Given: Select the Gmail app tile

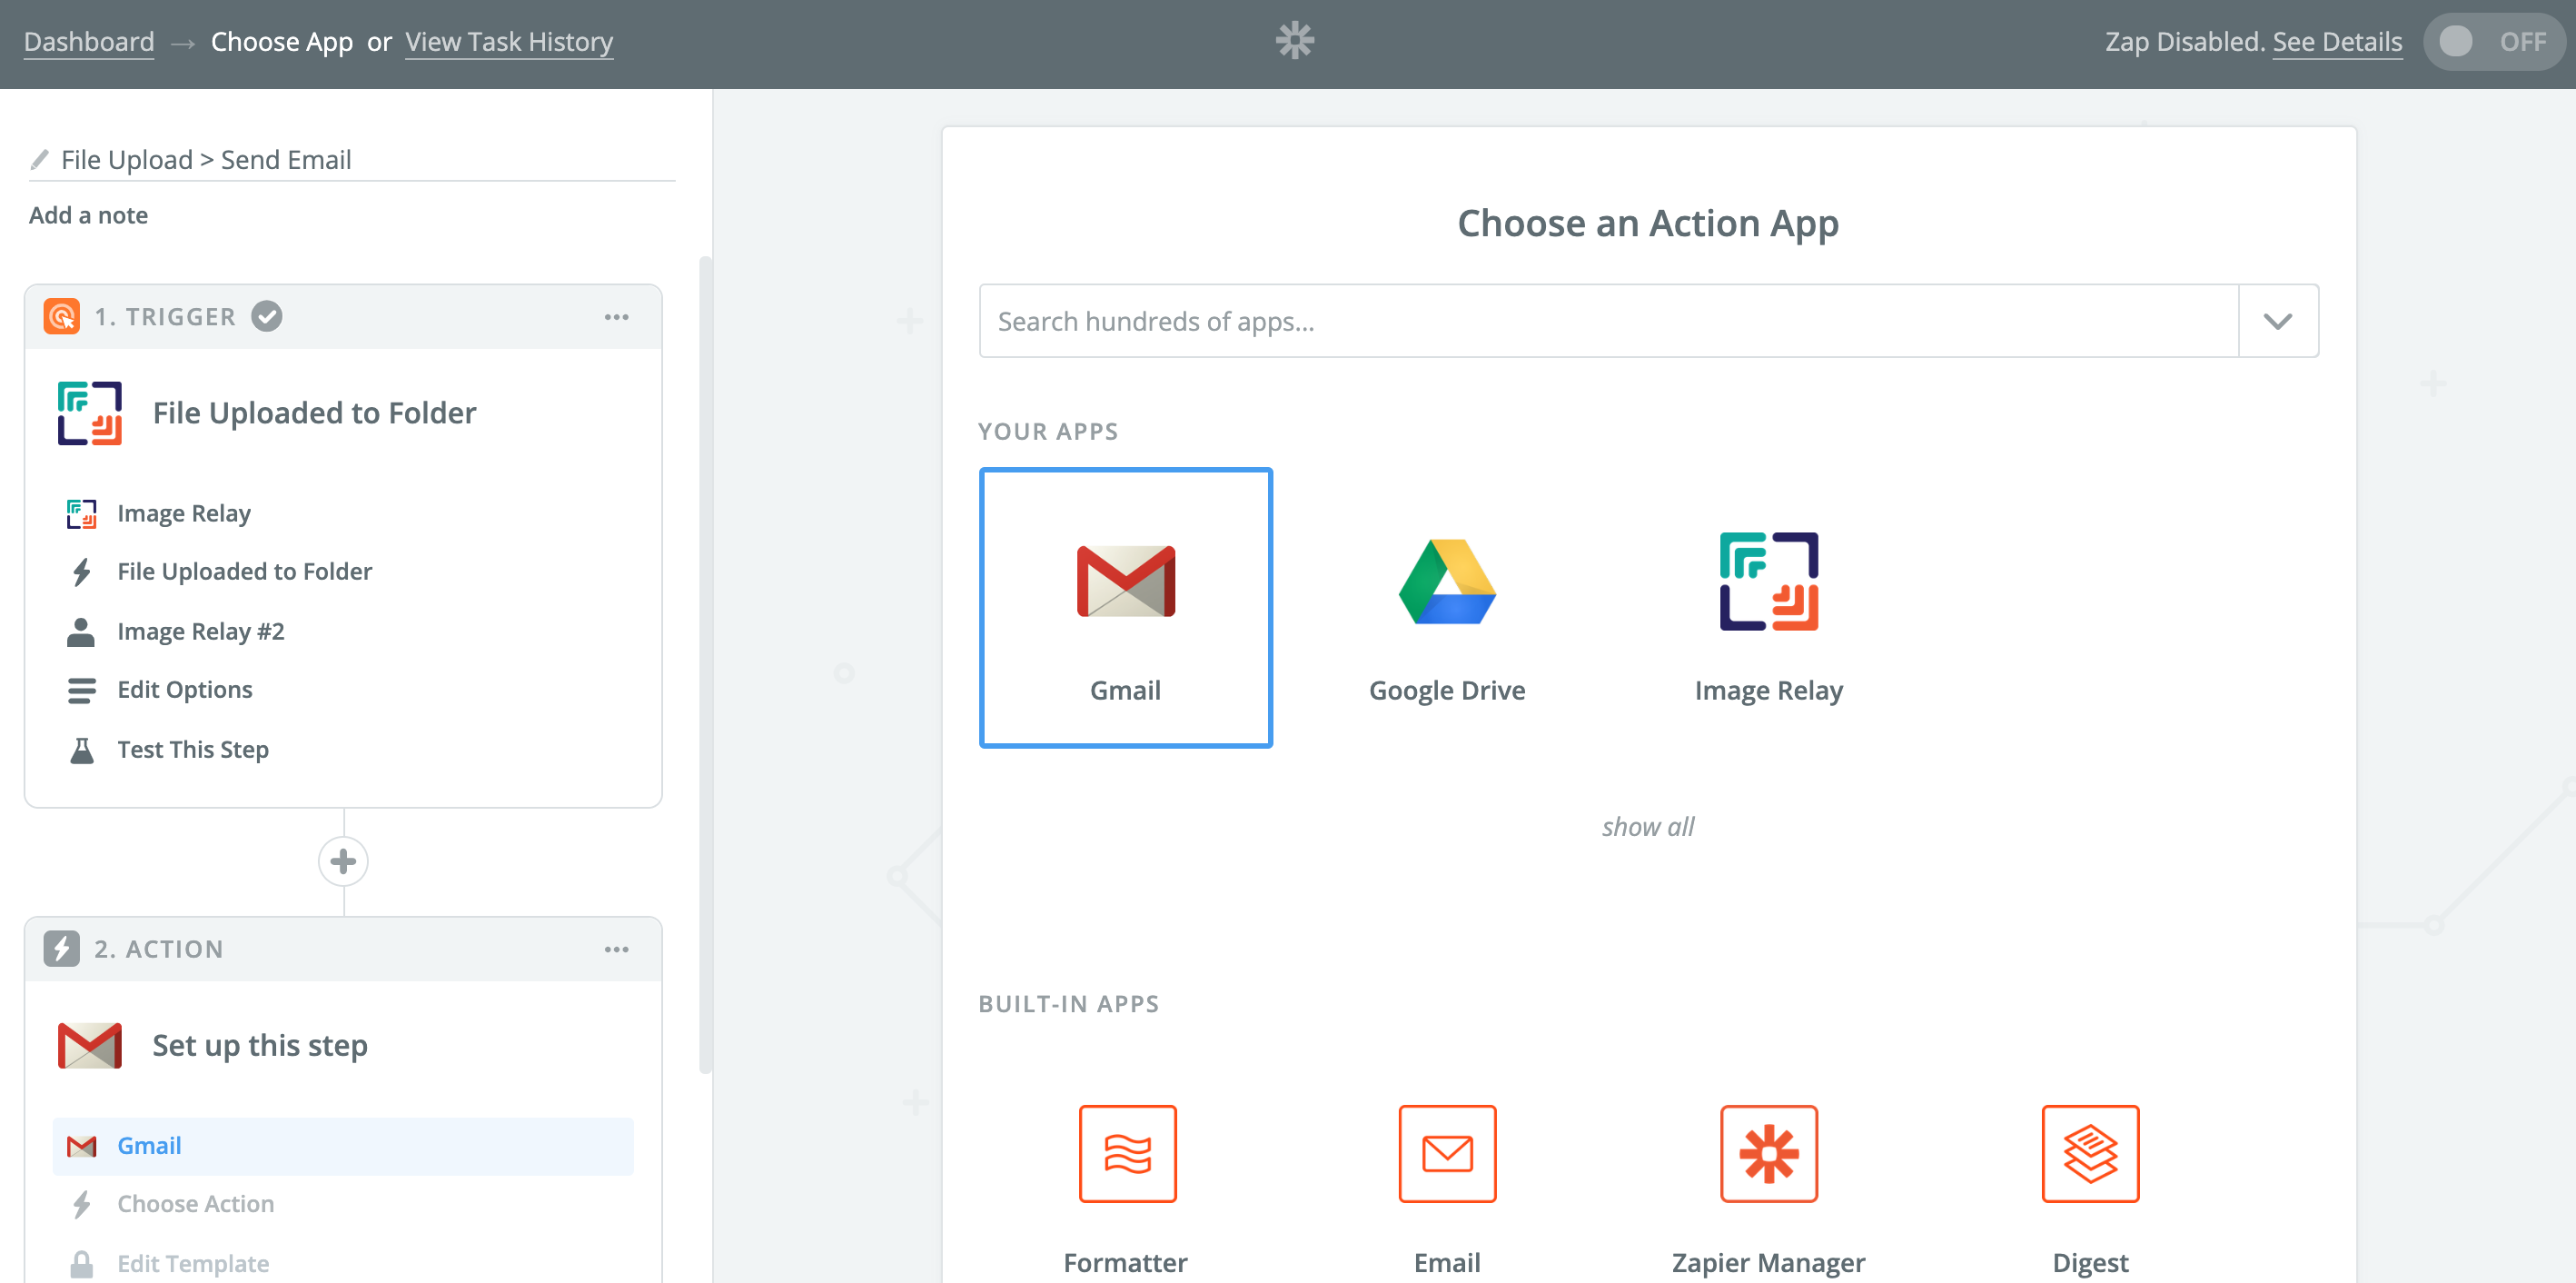Looking at the screenshot, I should [x=1125, y=608].
